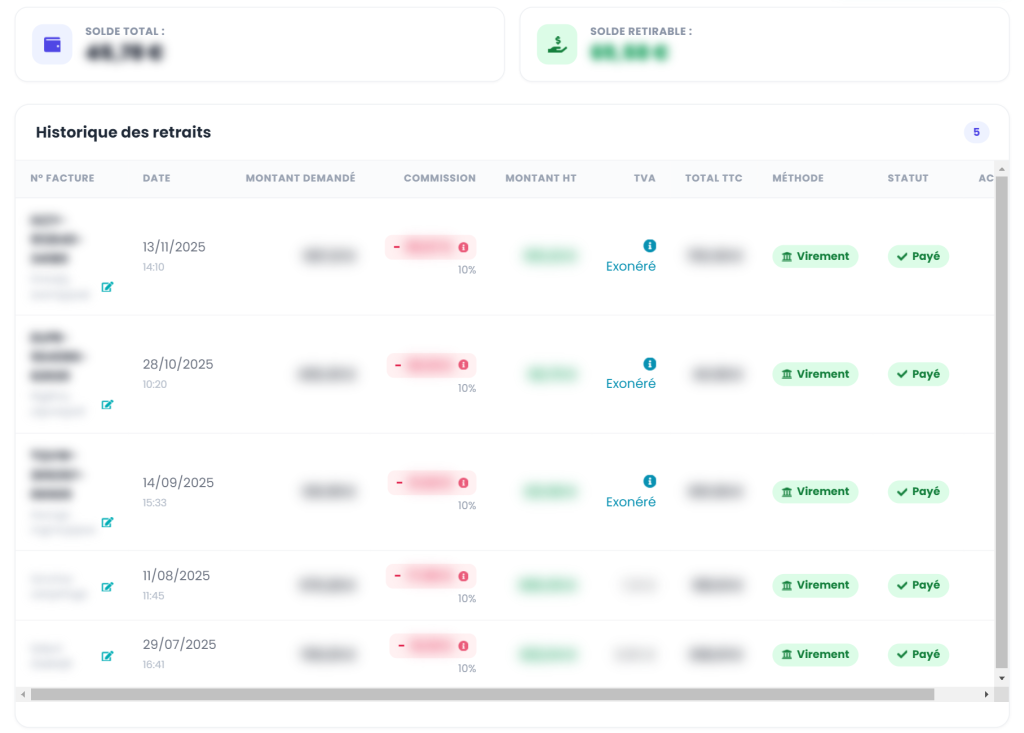Edit the invoice dated 28/10/2025
1024x733 pixels.
point(107,404)
